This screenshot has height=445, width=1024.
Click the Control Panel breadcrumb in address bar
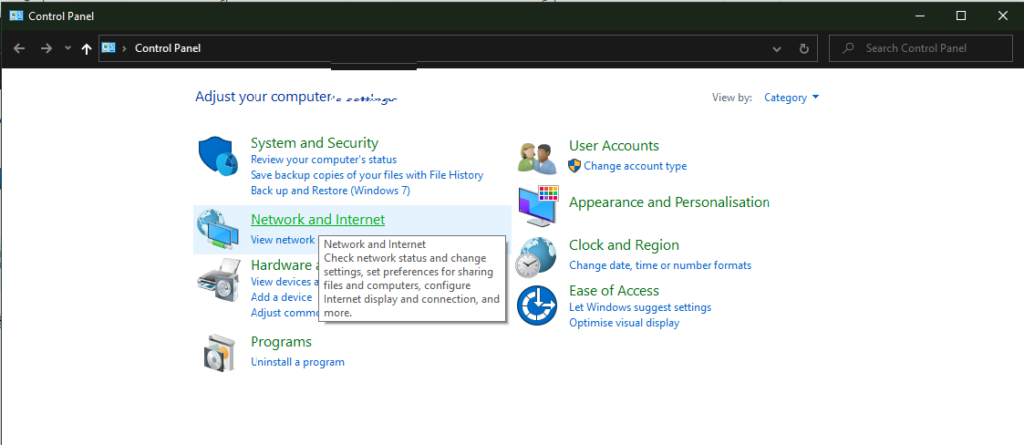[168, 48]
